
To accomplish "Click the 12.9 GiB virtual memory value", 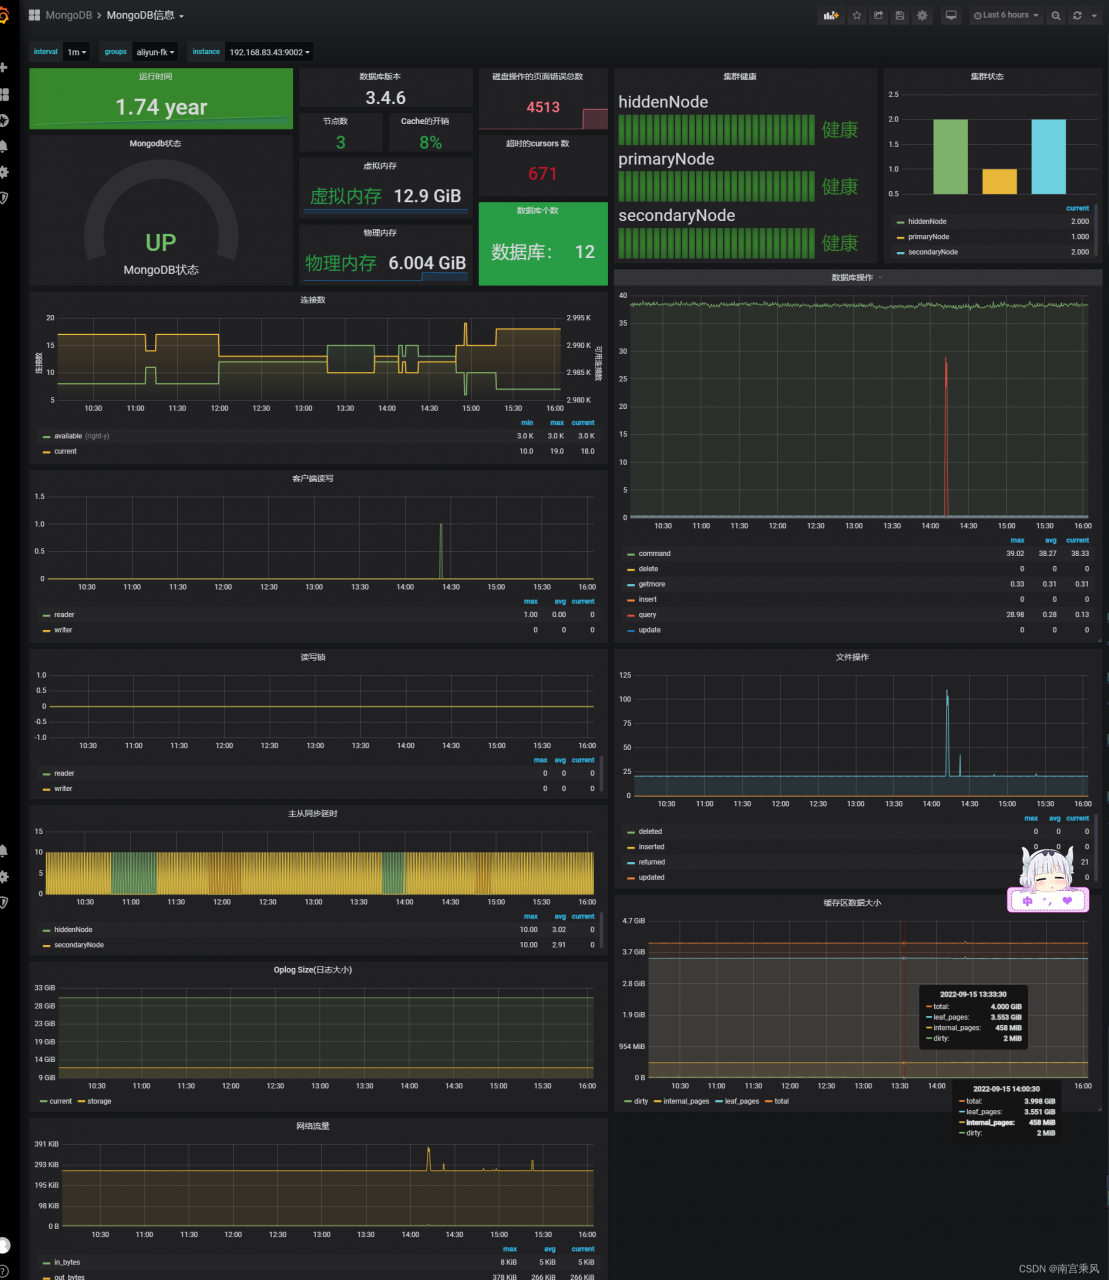I will pos(428,196).
